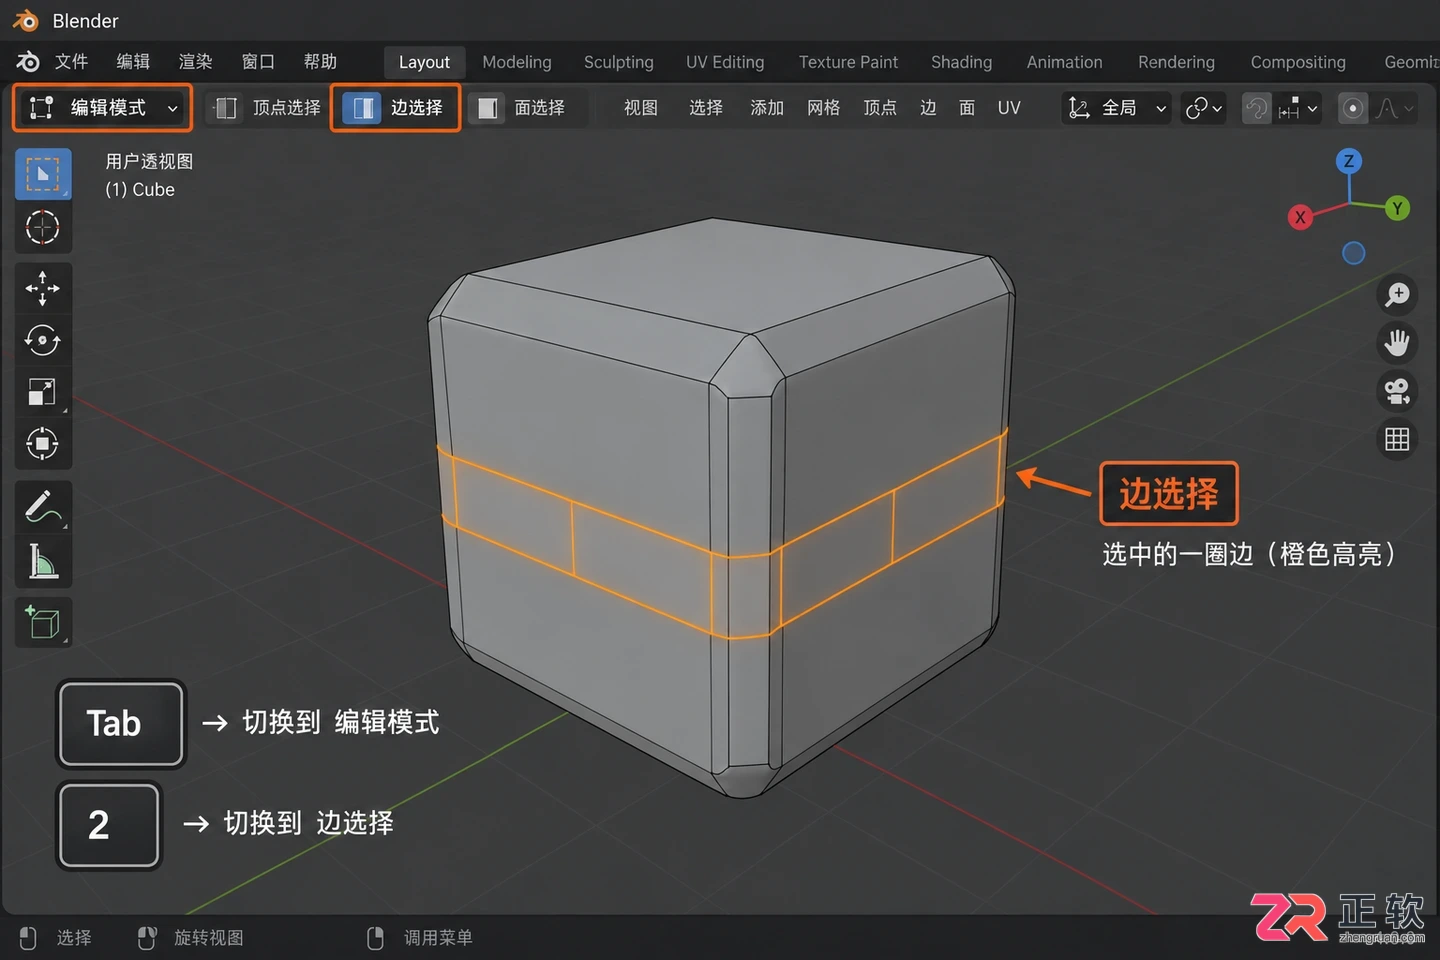Open the 边 edge menu
The height and width of the screenshot is (960, 1440).
[x=928, y=108]
